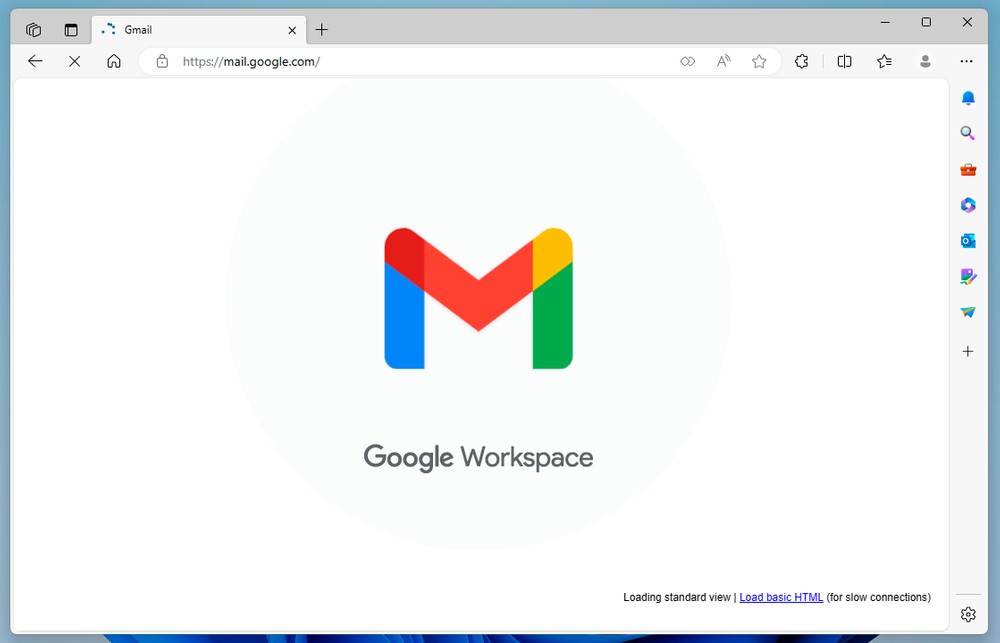Viewport: 1000px width, 643px height.
Task: Open sidebar notifications bell
Action: (968, 98)
